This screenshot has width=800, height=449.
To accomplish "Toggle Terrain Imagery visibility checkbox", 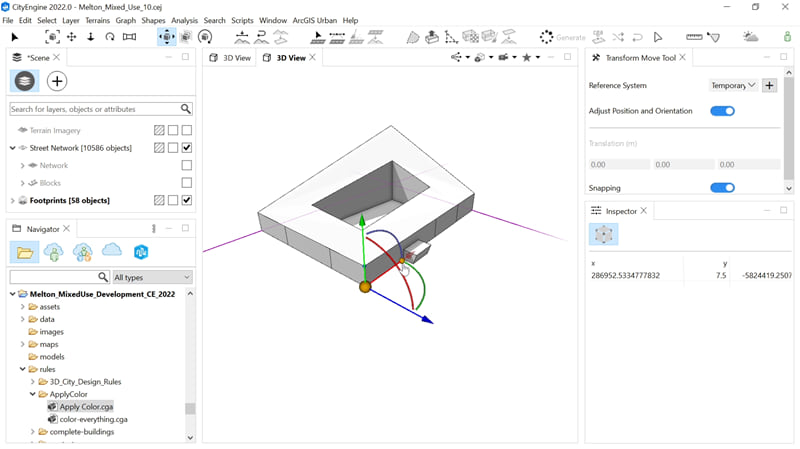I will [x=187, y=131].
